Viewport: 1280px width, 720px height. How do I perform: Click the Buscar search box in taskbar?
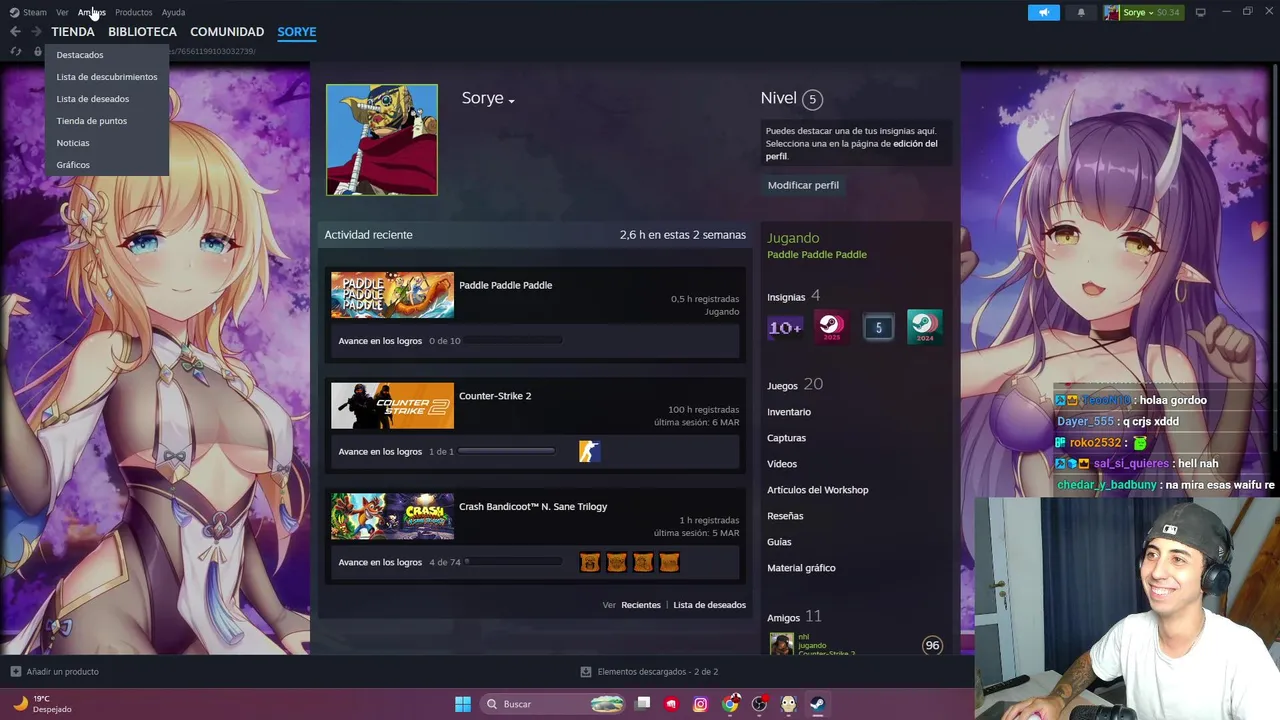tap(552, 704)
